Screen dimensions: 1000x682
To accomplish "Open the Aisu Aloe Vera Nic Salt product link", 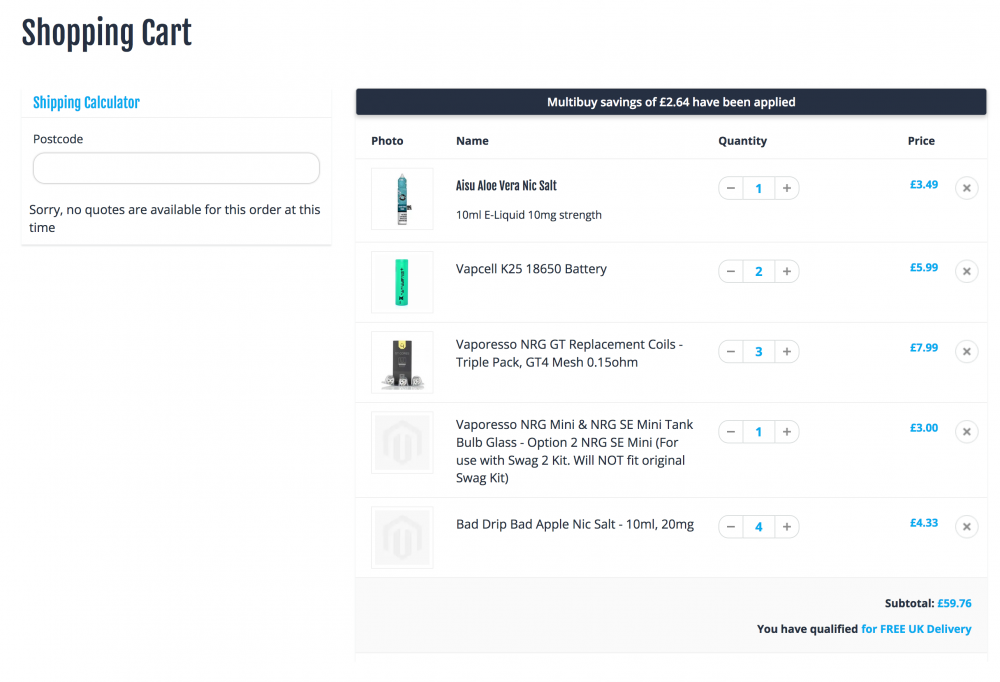I will click(506, 186).
